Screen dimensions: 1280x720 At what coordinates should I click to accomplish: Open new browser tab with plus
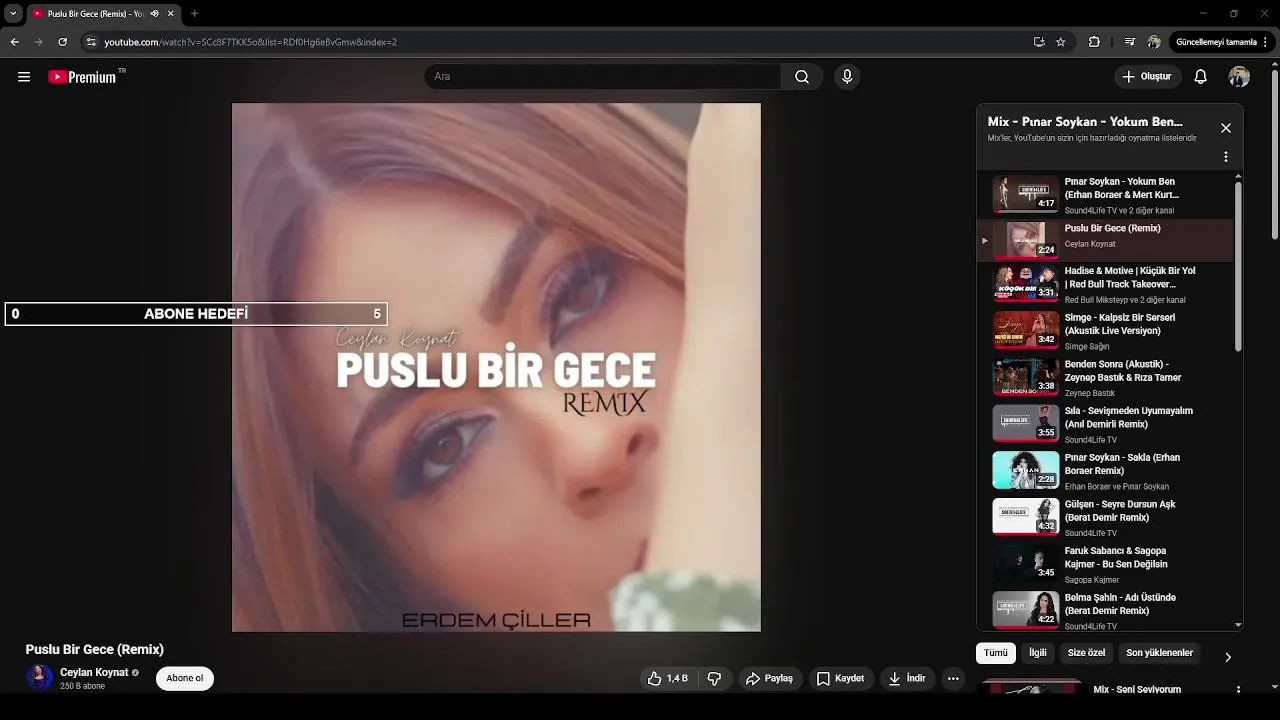coord(194,14)
